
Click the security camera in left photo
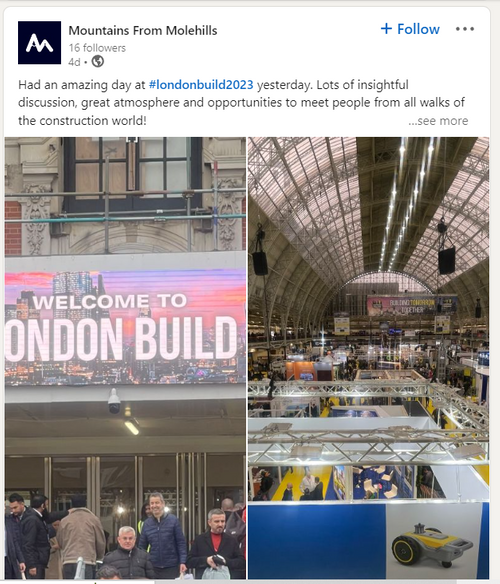point(114,401)
